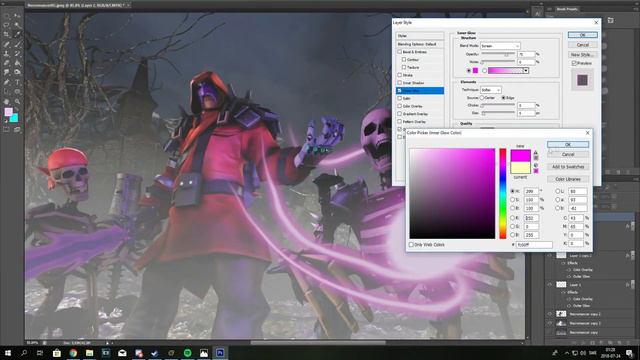Change screen mode icon in toolbox
The width and height of the screenshot is (640, 360).
(x=17, y=129)
